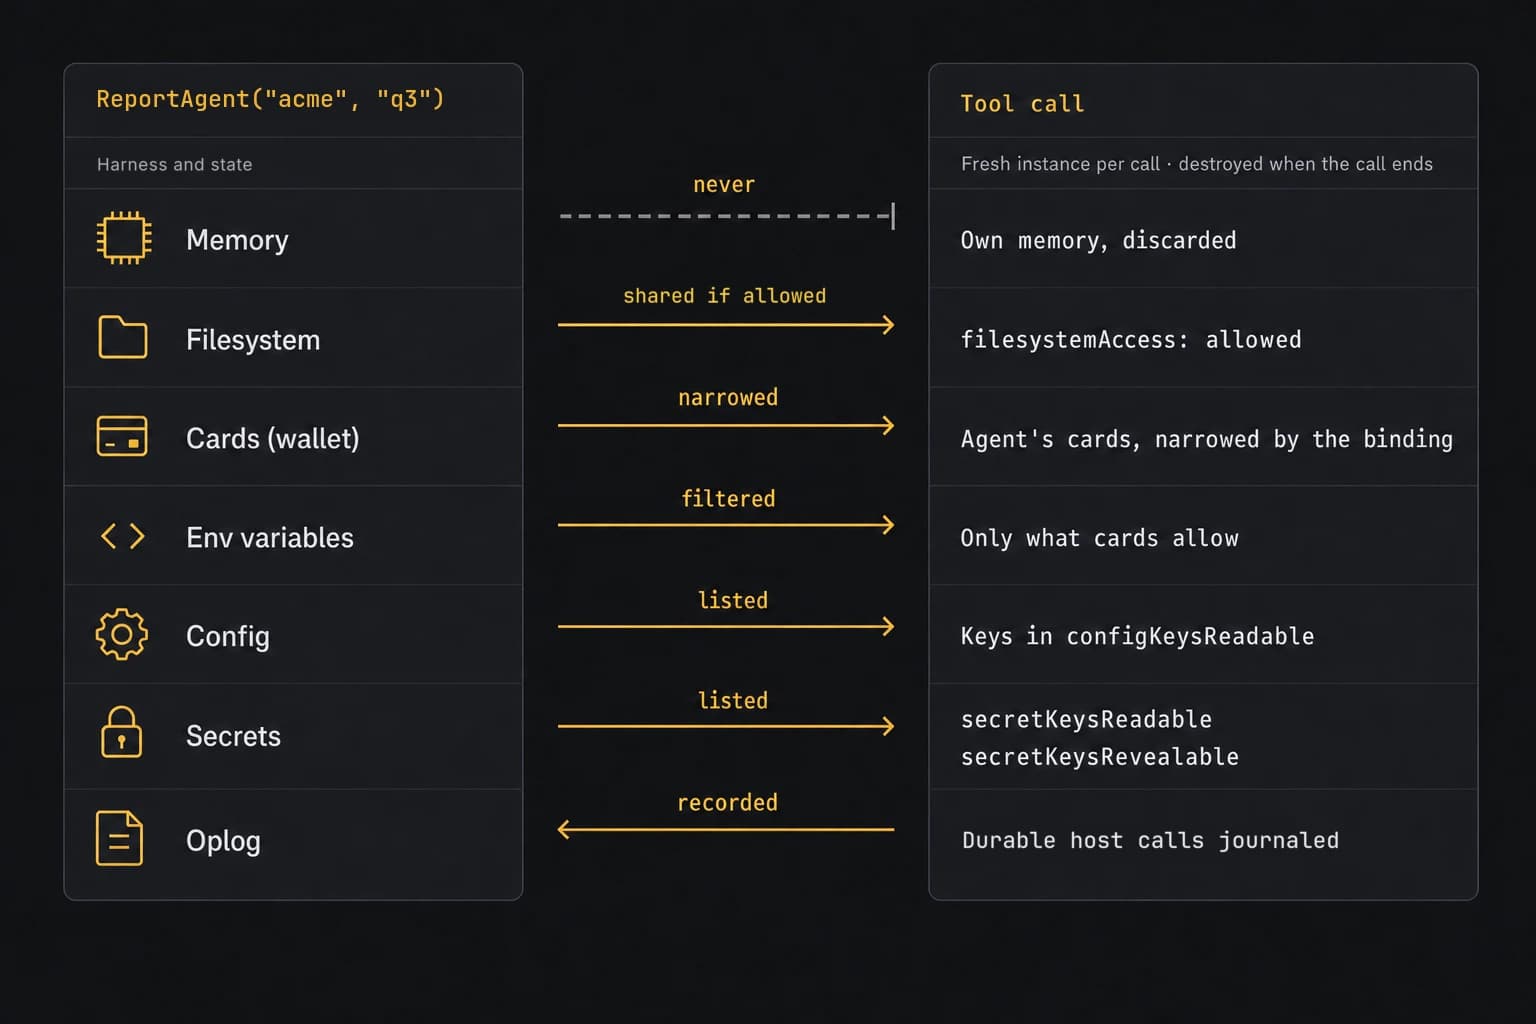This screenshot has height=1024, width=1536.
Task: Click the "Only what cards allow" text
Action: coord(1099,538)
